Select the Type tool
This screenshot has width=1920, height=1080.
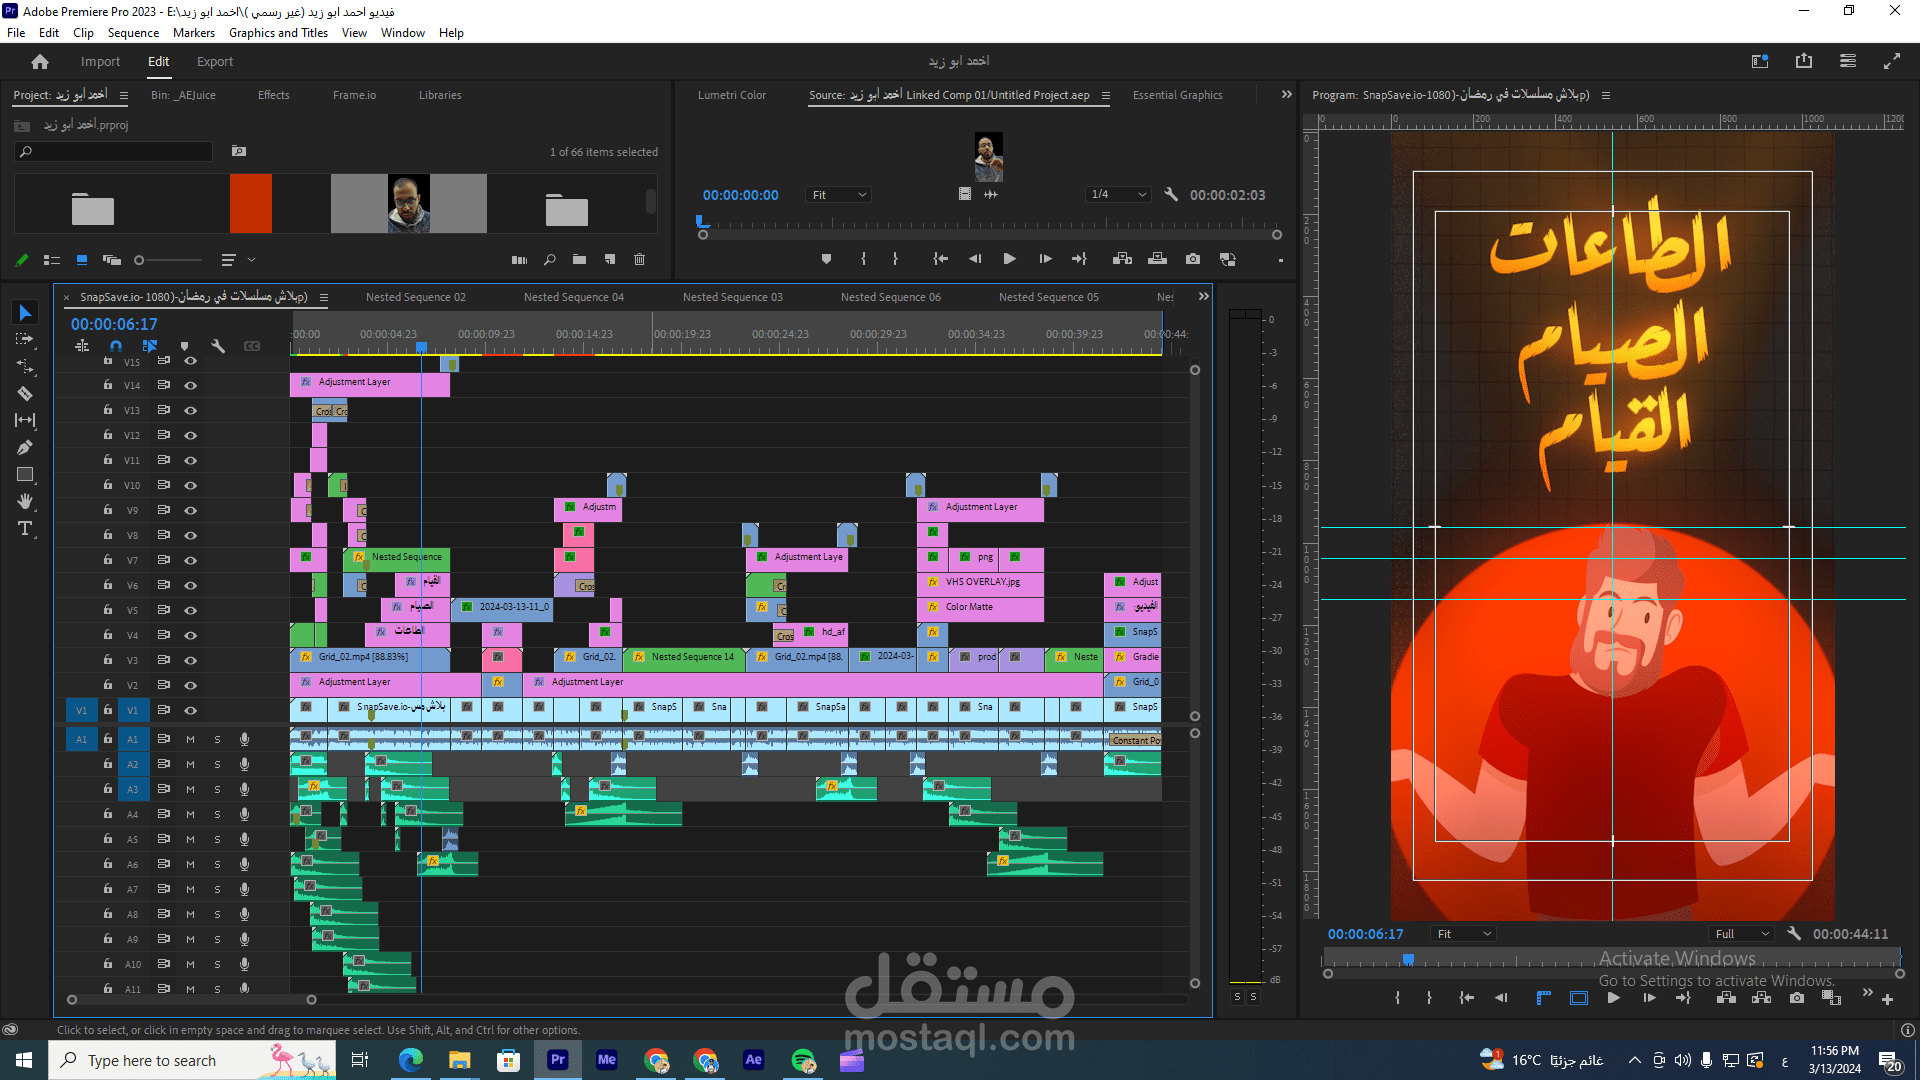click(25, 528)
